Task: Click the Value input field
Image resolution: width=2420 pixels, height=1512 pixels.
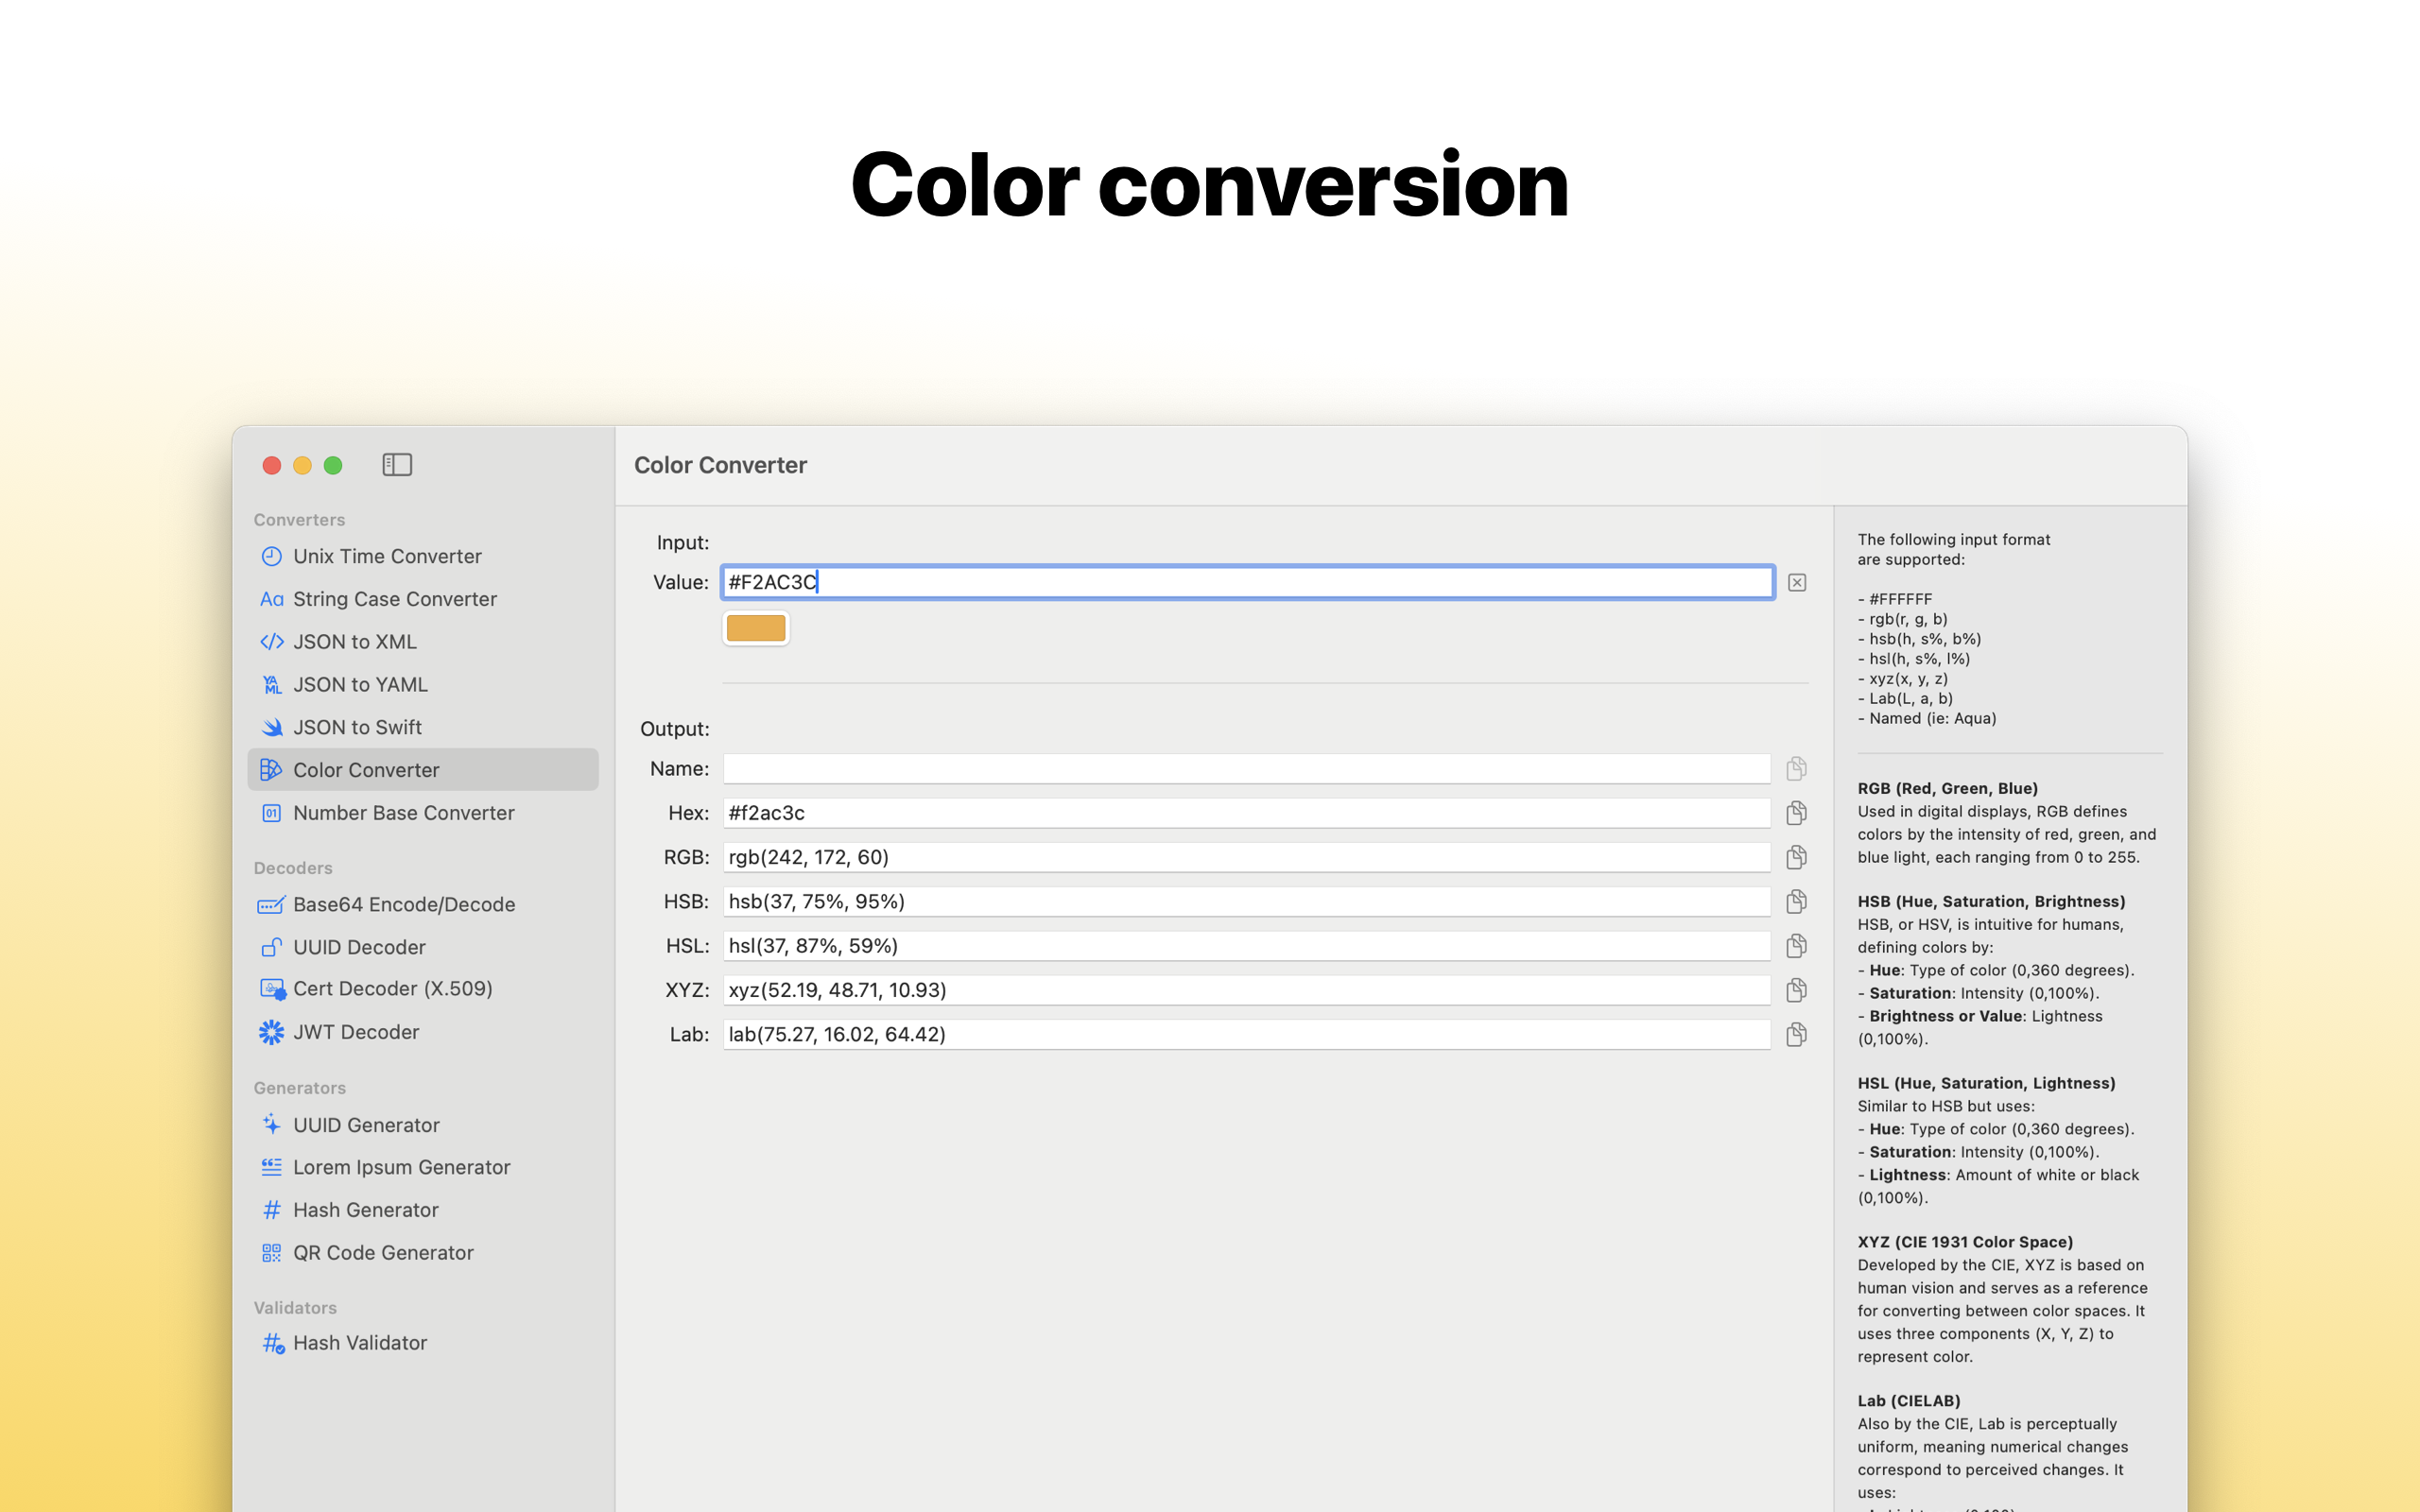Action: point(1246,582)
